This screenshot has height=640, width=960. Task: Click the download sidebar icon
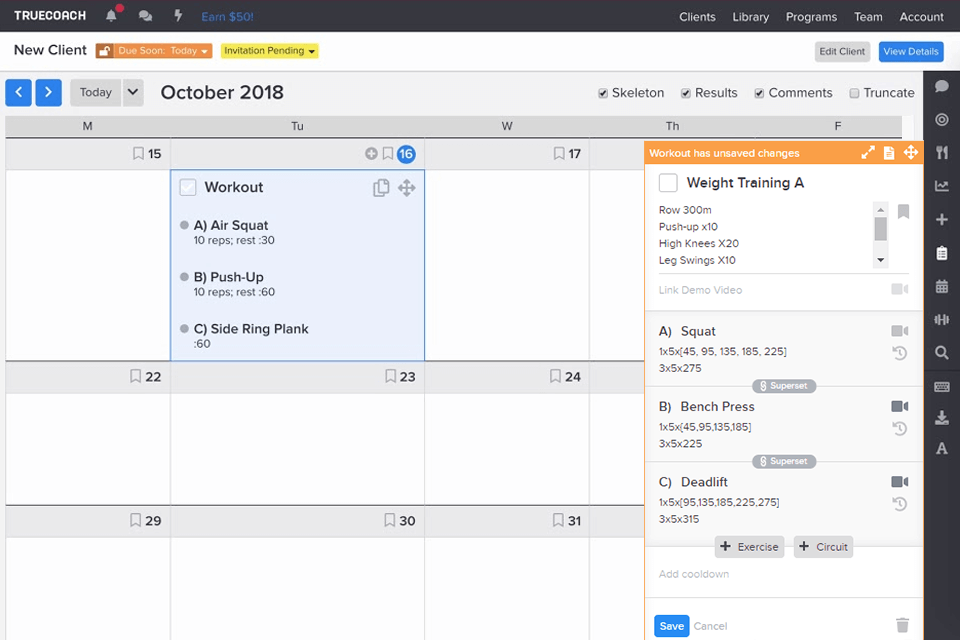click(942, 418)
